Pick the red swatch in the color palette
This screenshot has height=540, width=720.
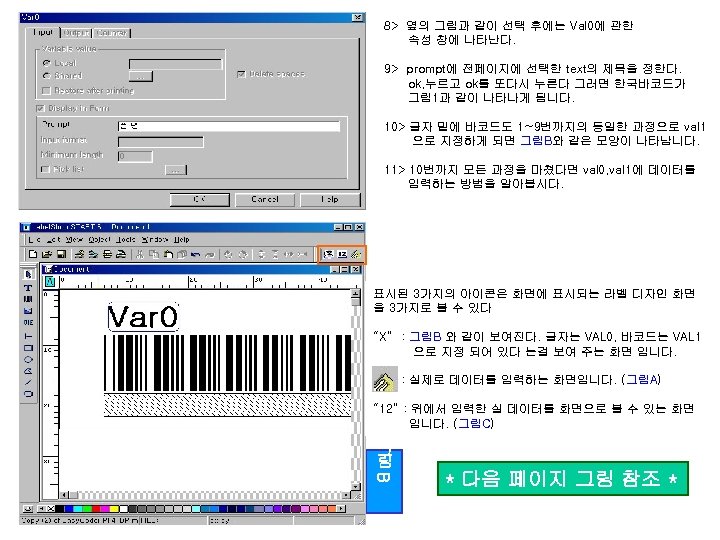96,509
